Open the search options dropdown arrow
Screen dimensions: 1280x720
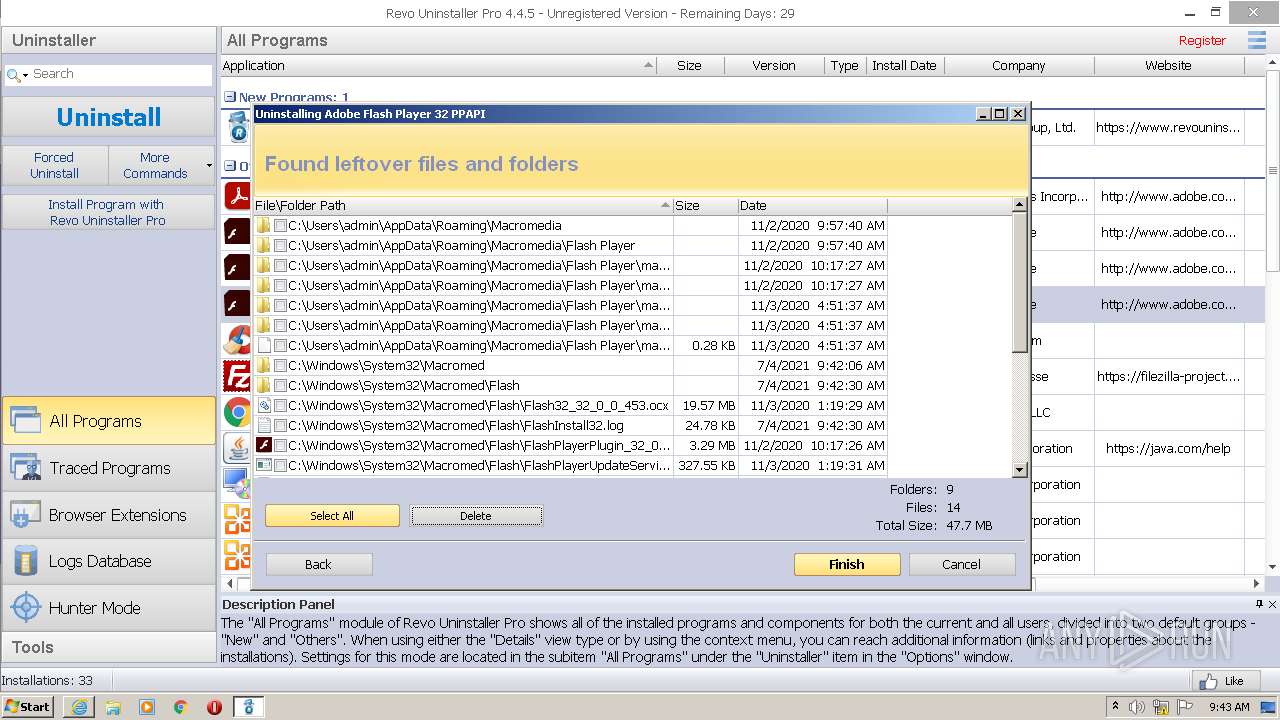click(x=26, y=75)
